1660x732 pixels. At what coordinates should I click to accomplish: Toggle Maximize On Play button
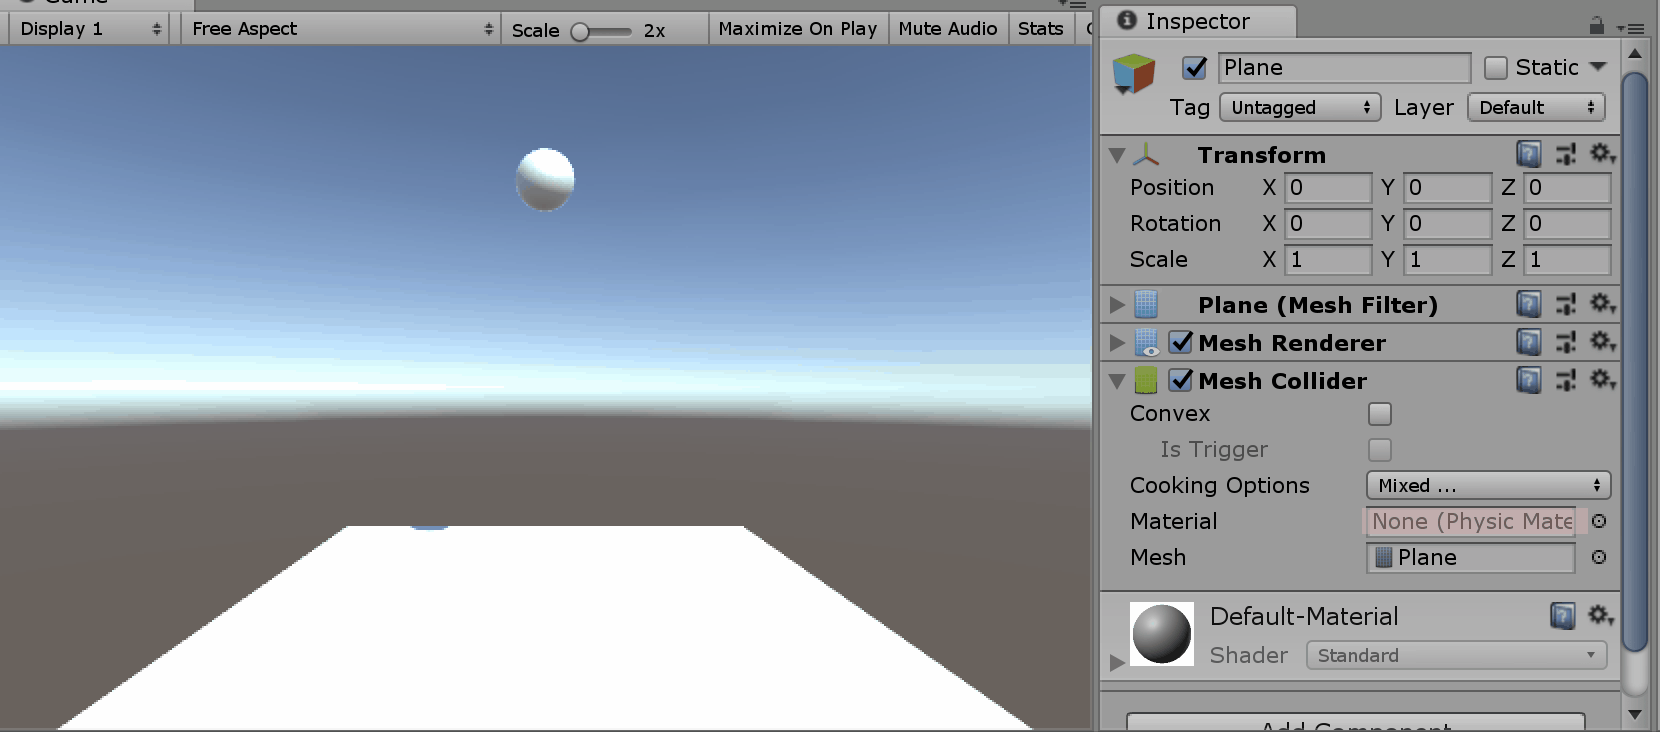coord(797,29)
